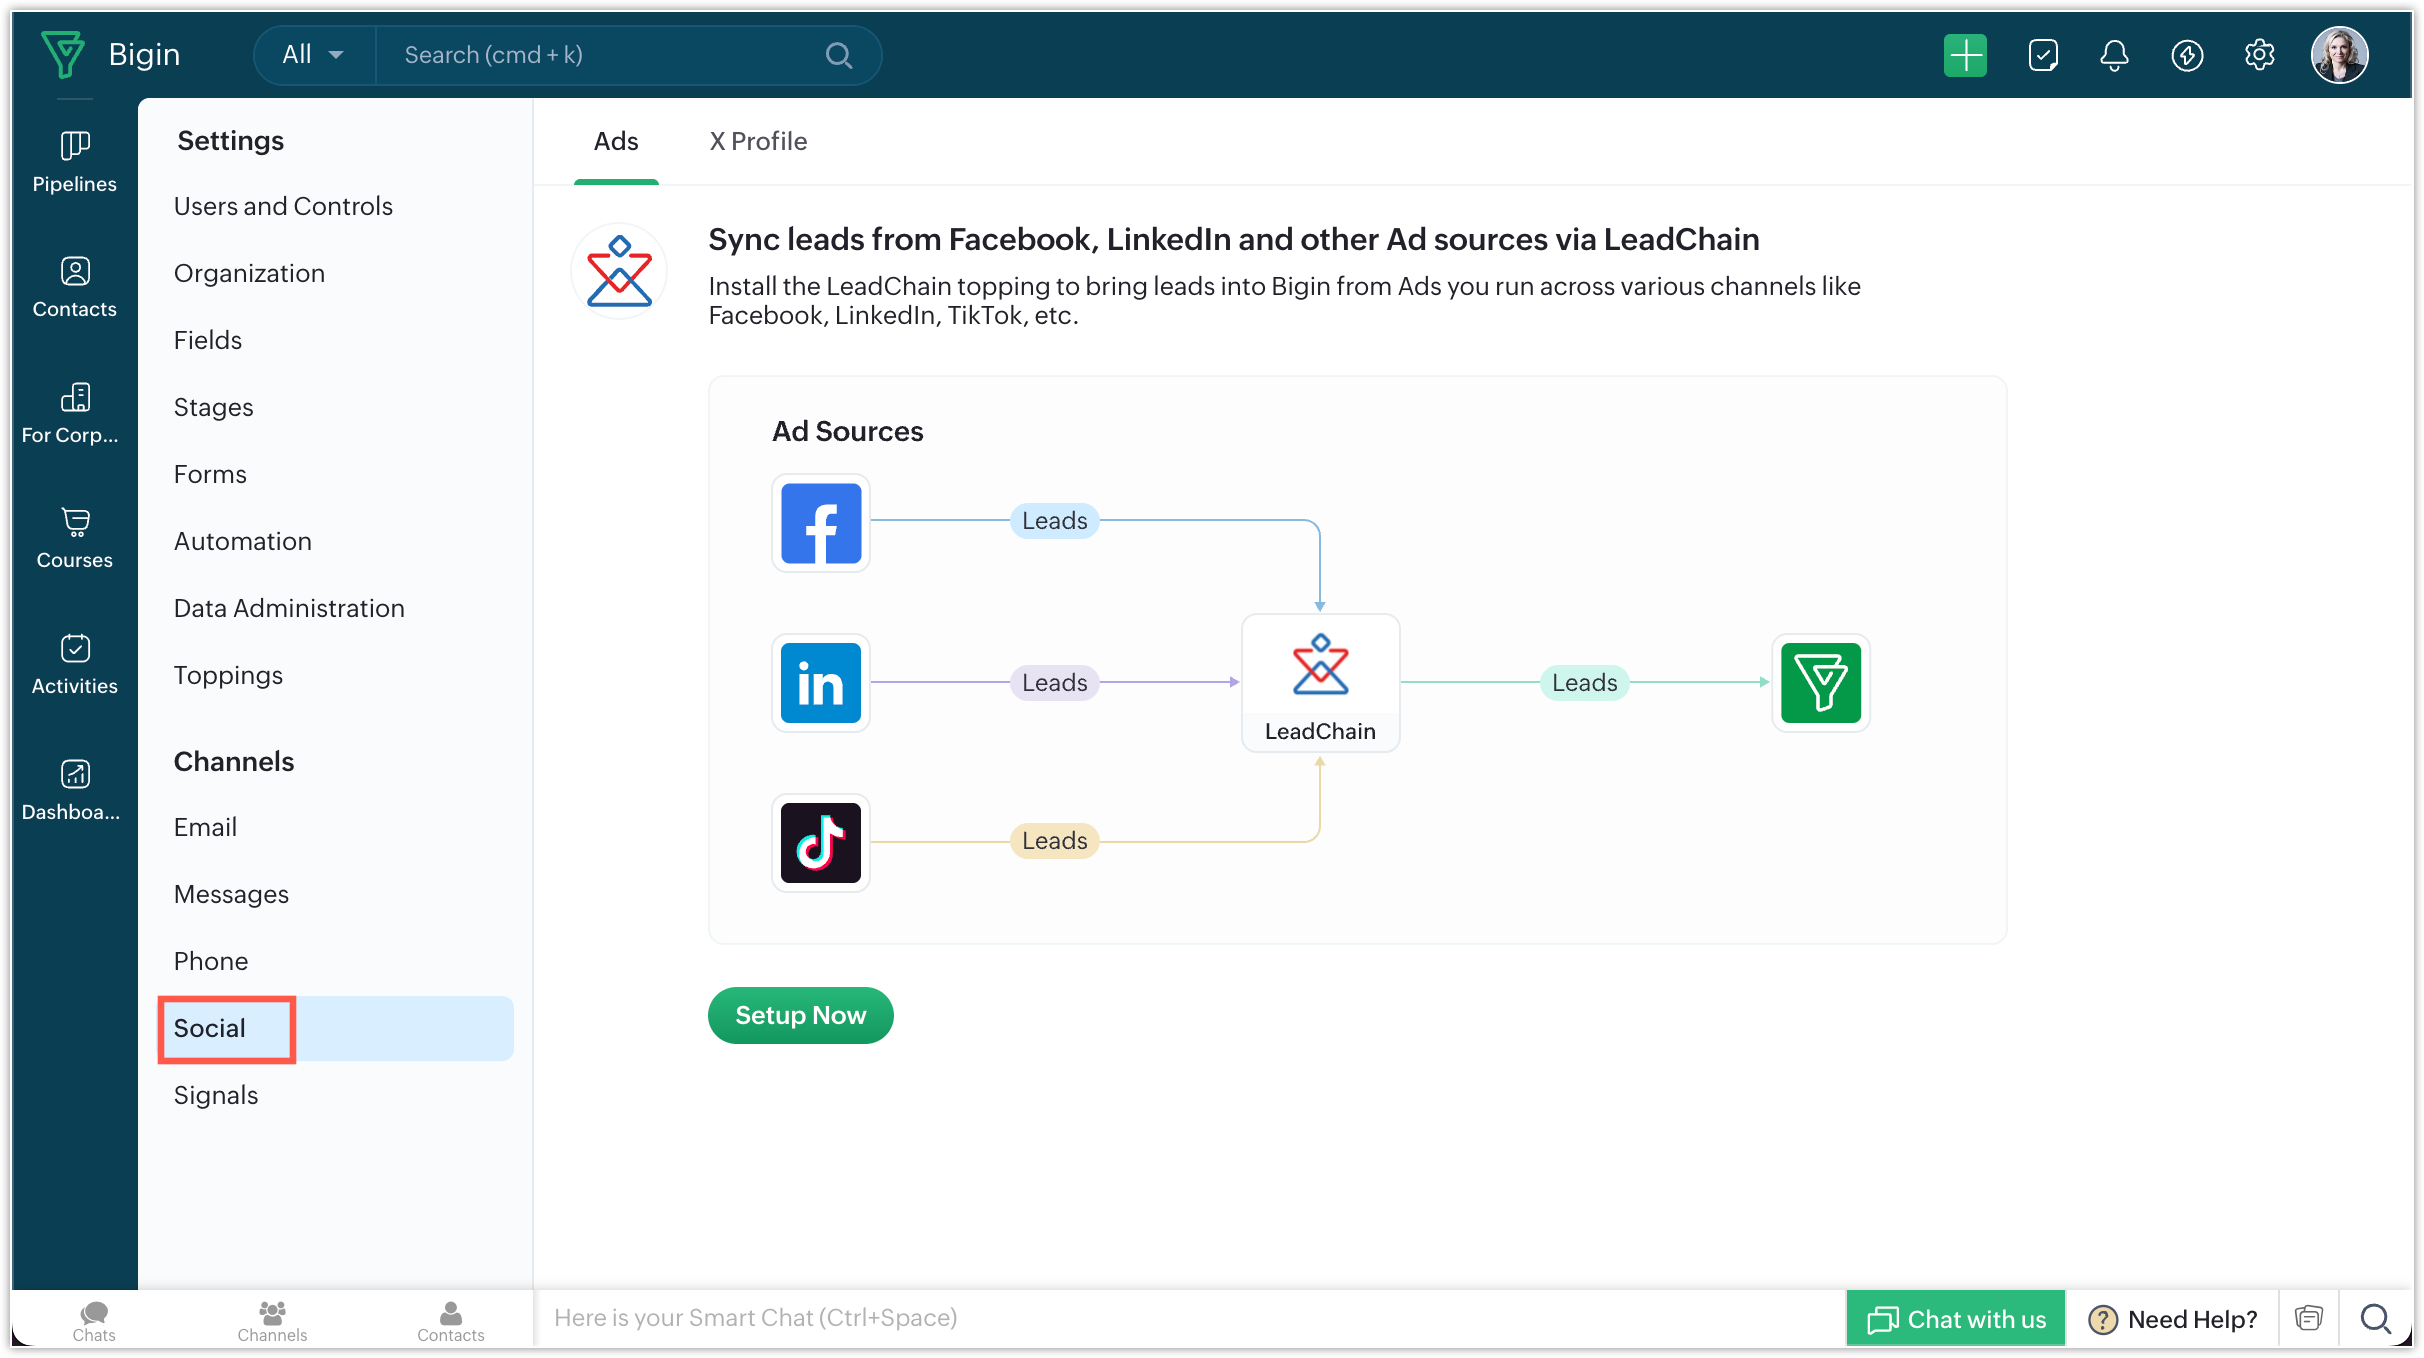Open Organization settings
This screenshot has height=1358, width=2424.
(x=249, y=273)
